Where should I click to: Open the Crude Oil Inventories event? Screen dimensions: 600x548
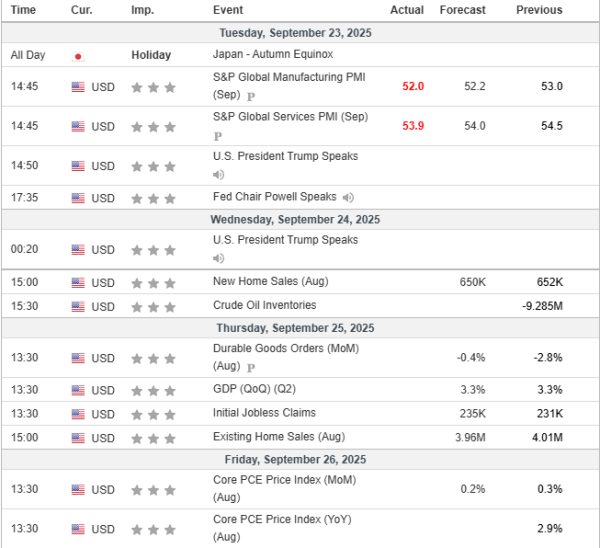[x=264, y=305]
